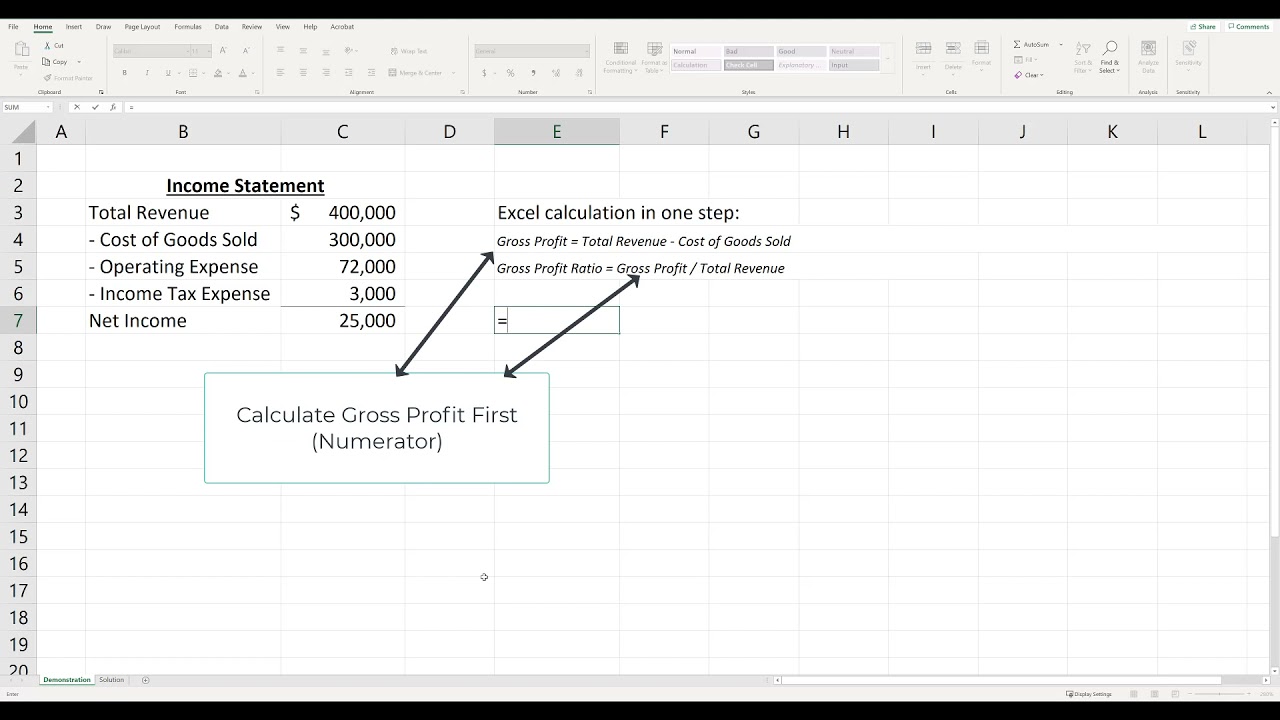Screen dimensions: 1280x720
Task: Open the Conditional Formatting menu
Action: 620,58
